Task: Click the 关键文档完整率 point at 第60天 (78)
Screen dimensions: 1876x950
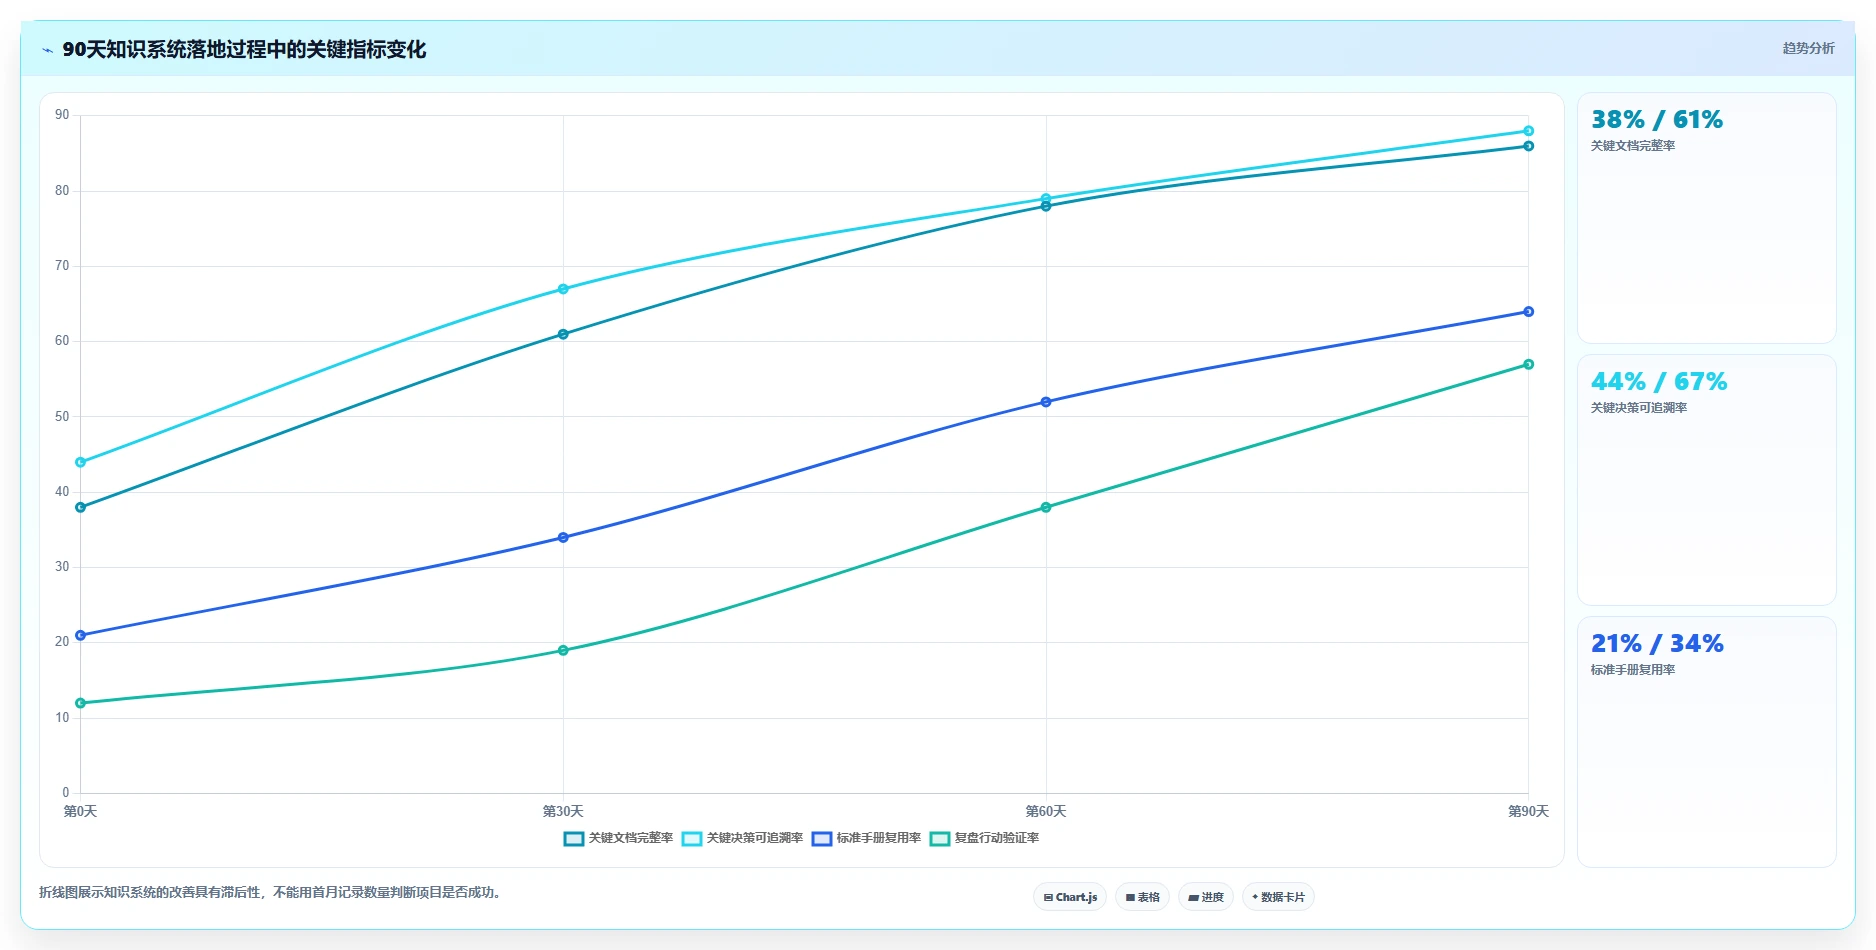Action: [x=1046, y=207]
